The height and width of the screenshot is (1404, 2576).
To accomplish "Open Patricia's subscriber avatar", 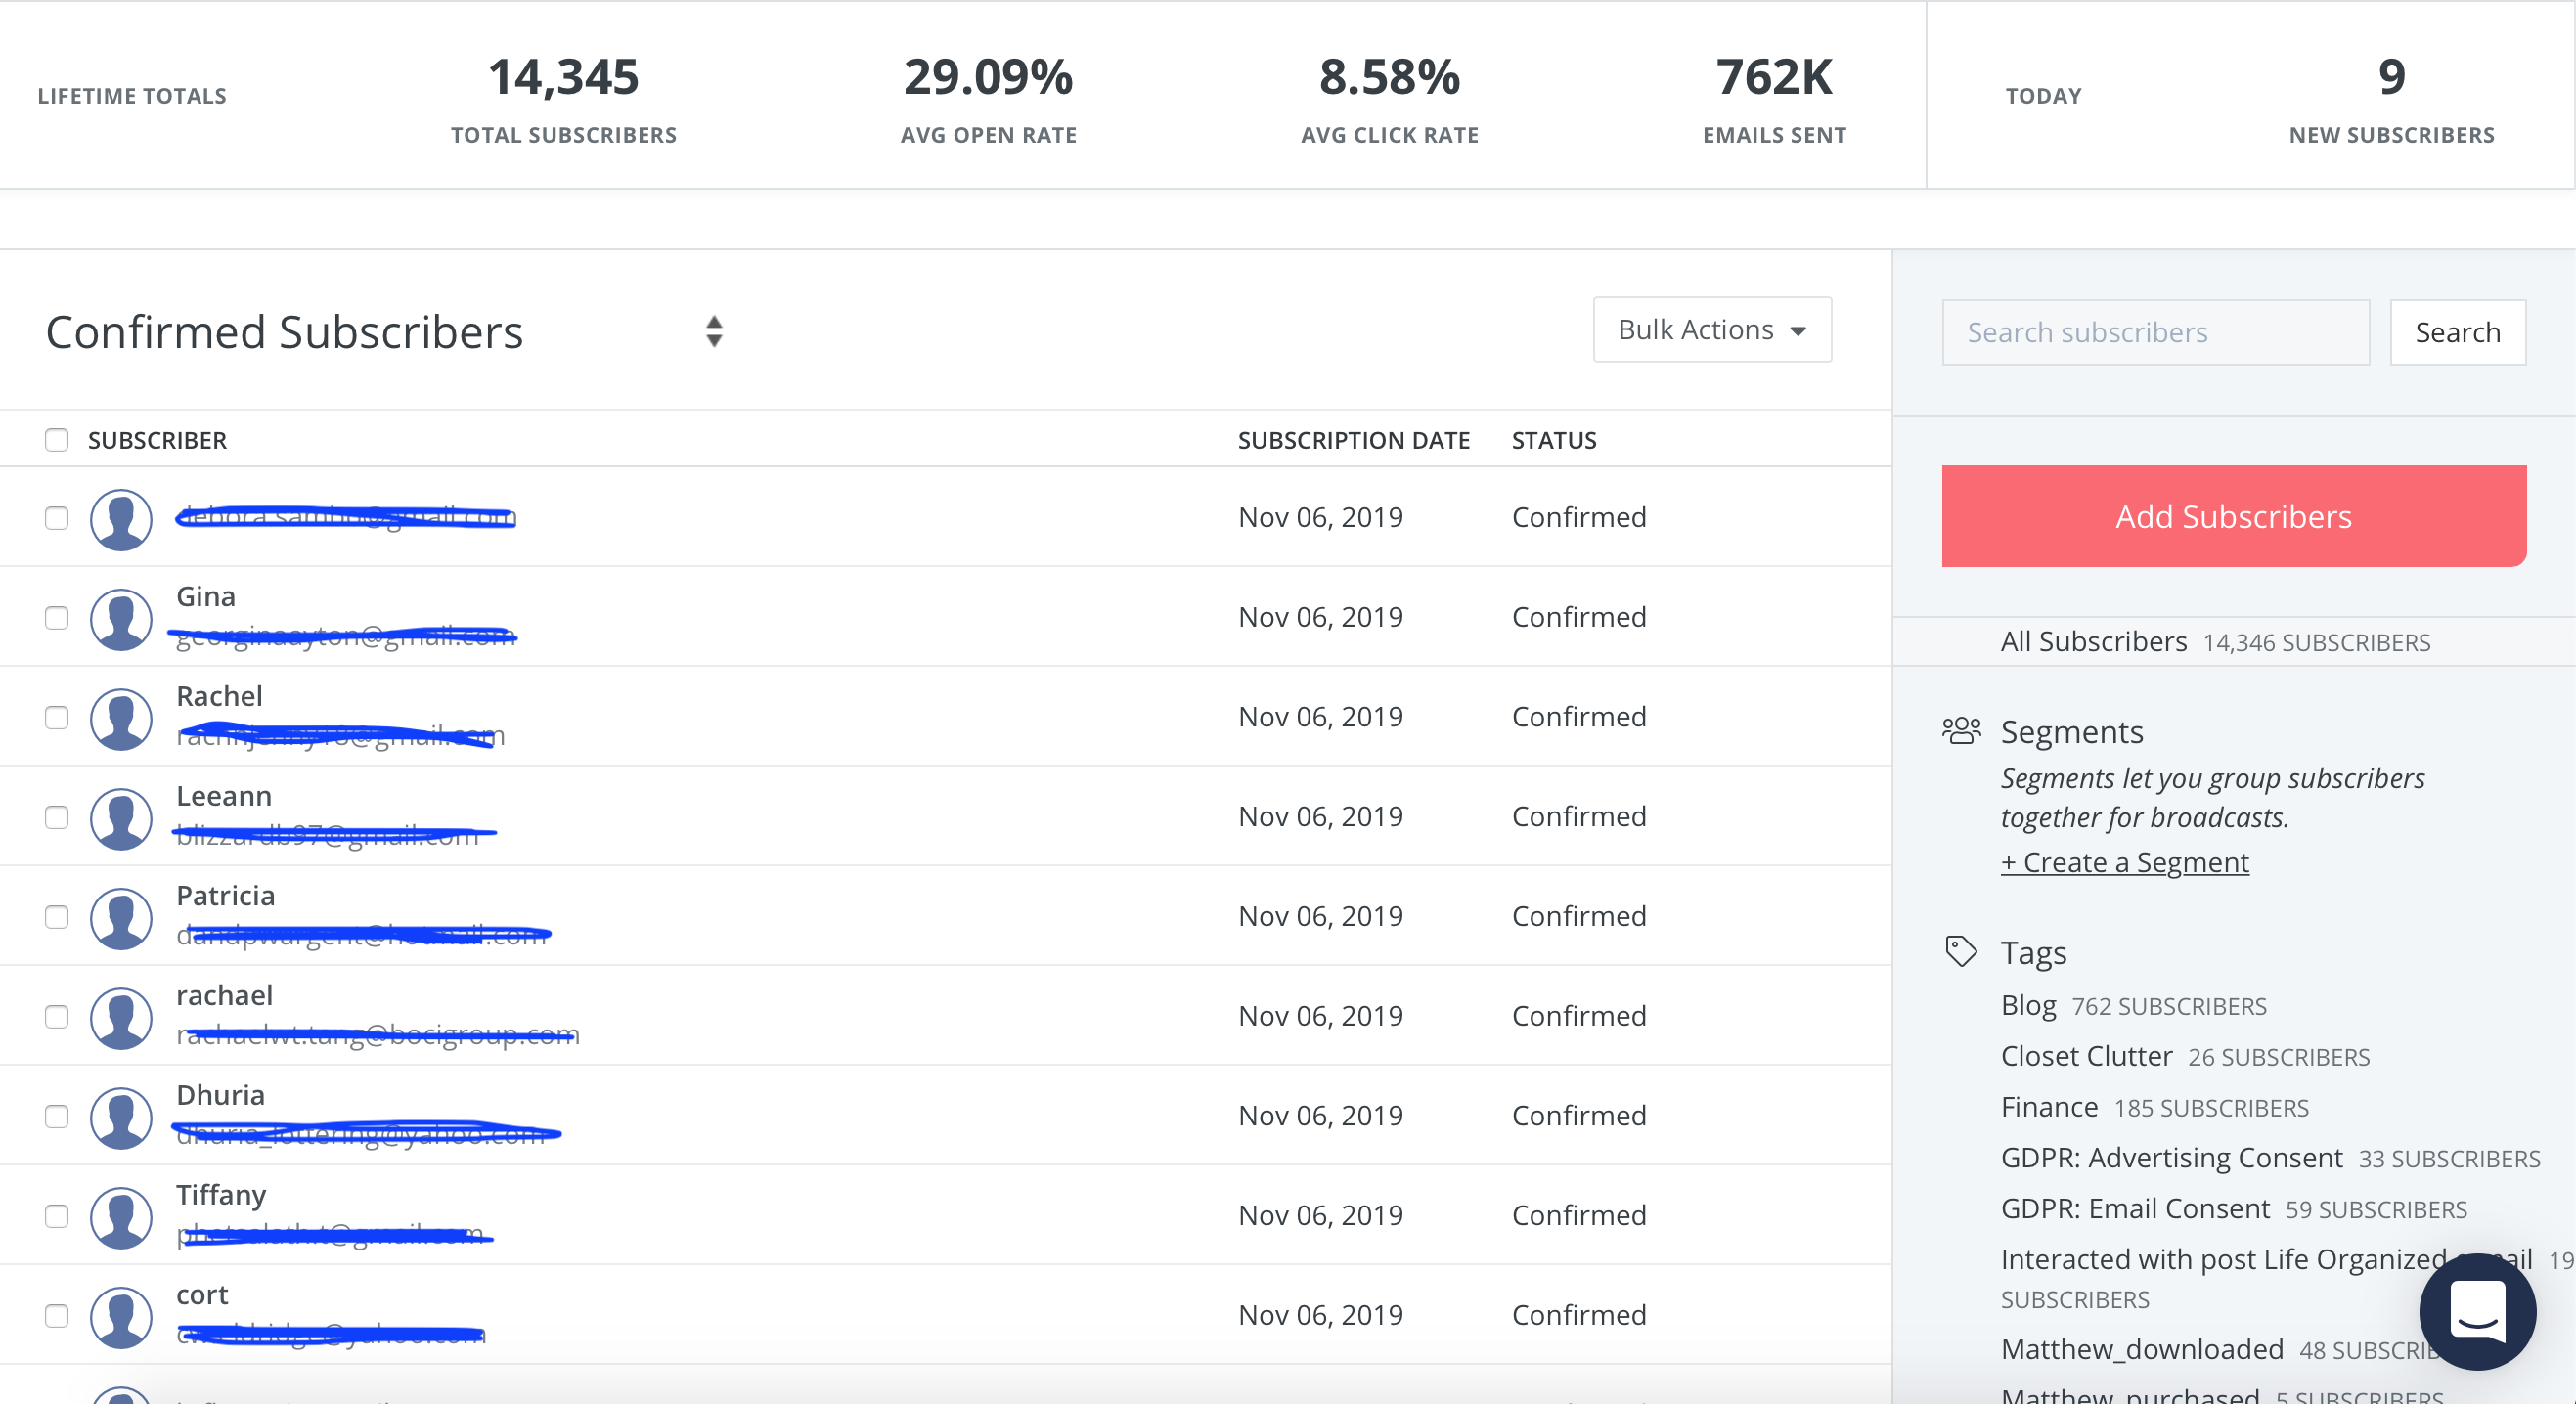I will tap(121, 918).
